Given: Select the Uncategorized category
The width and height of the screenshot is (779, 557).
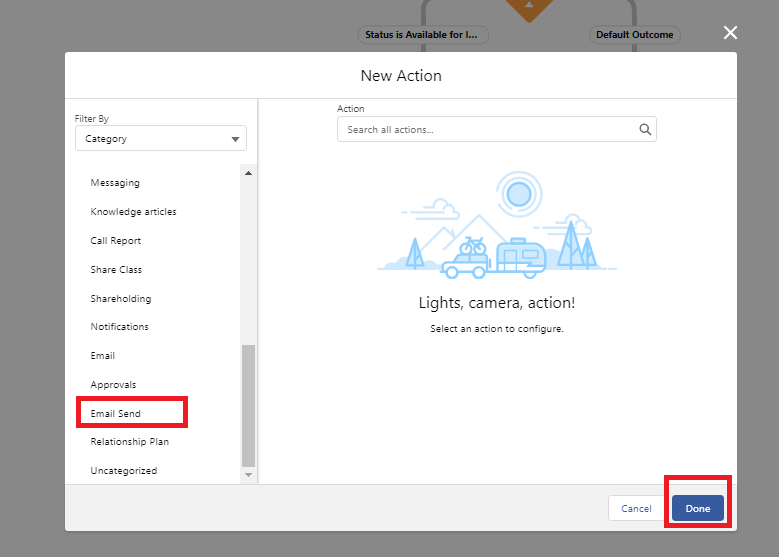Looking at the screenshot, I should (124, 471).
